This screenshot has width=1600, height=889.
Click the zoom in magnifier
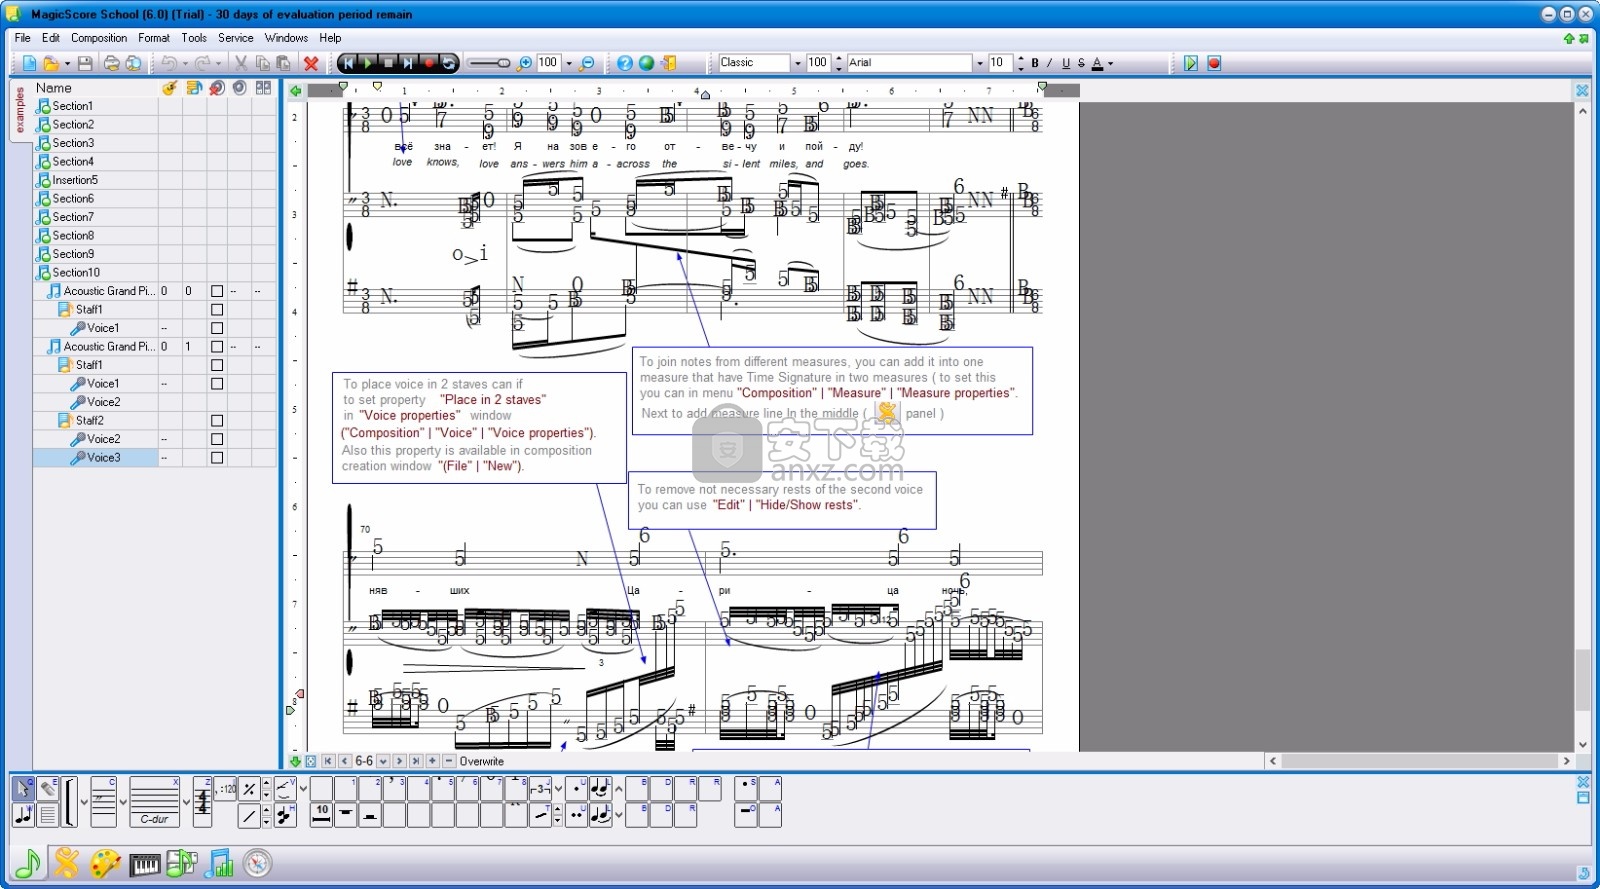(524, 63)
